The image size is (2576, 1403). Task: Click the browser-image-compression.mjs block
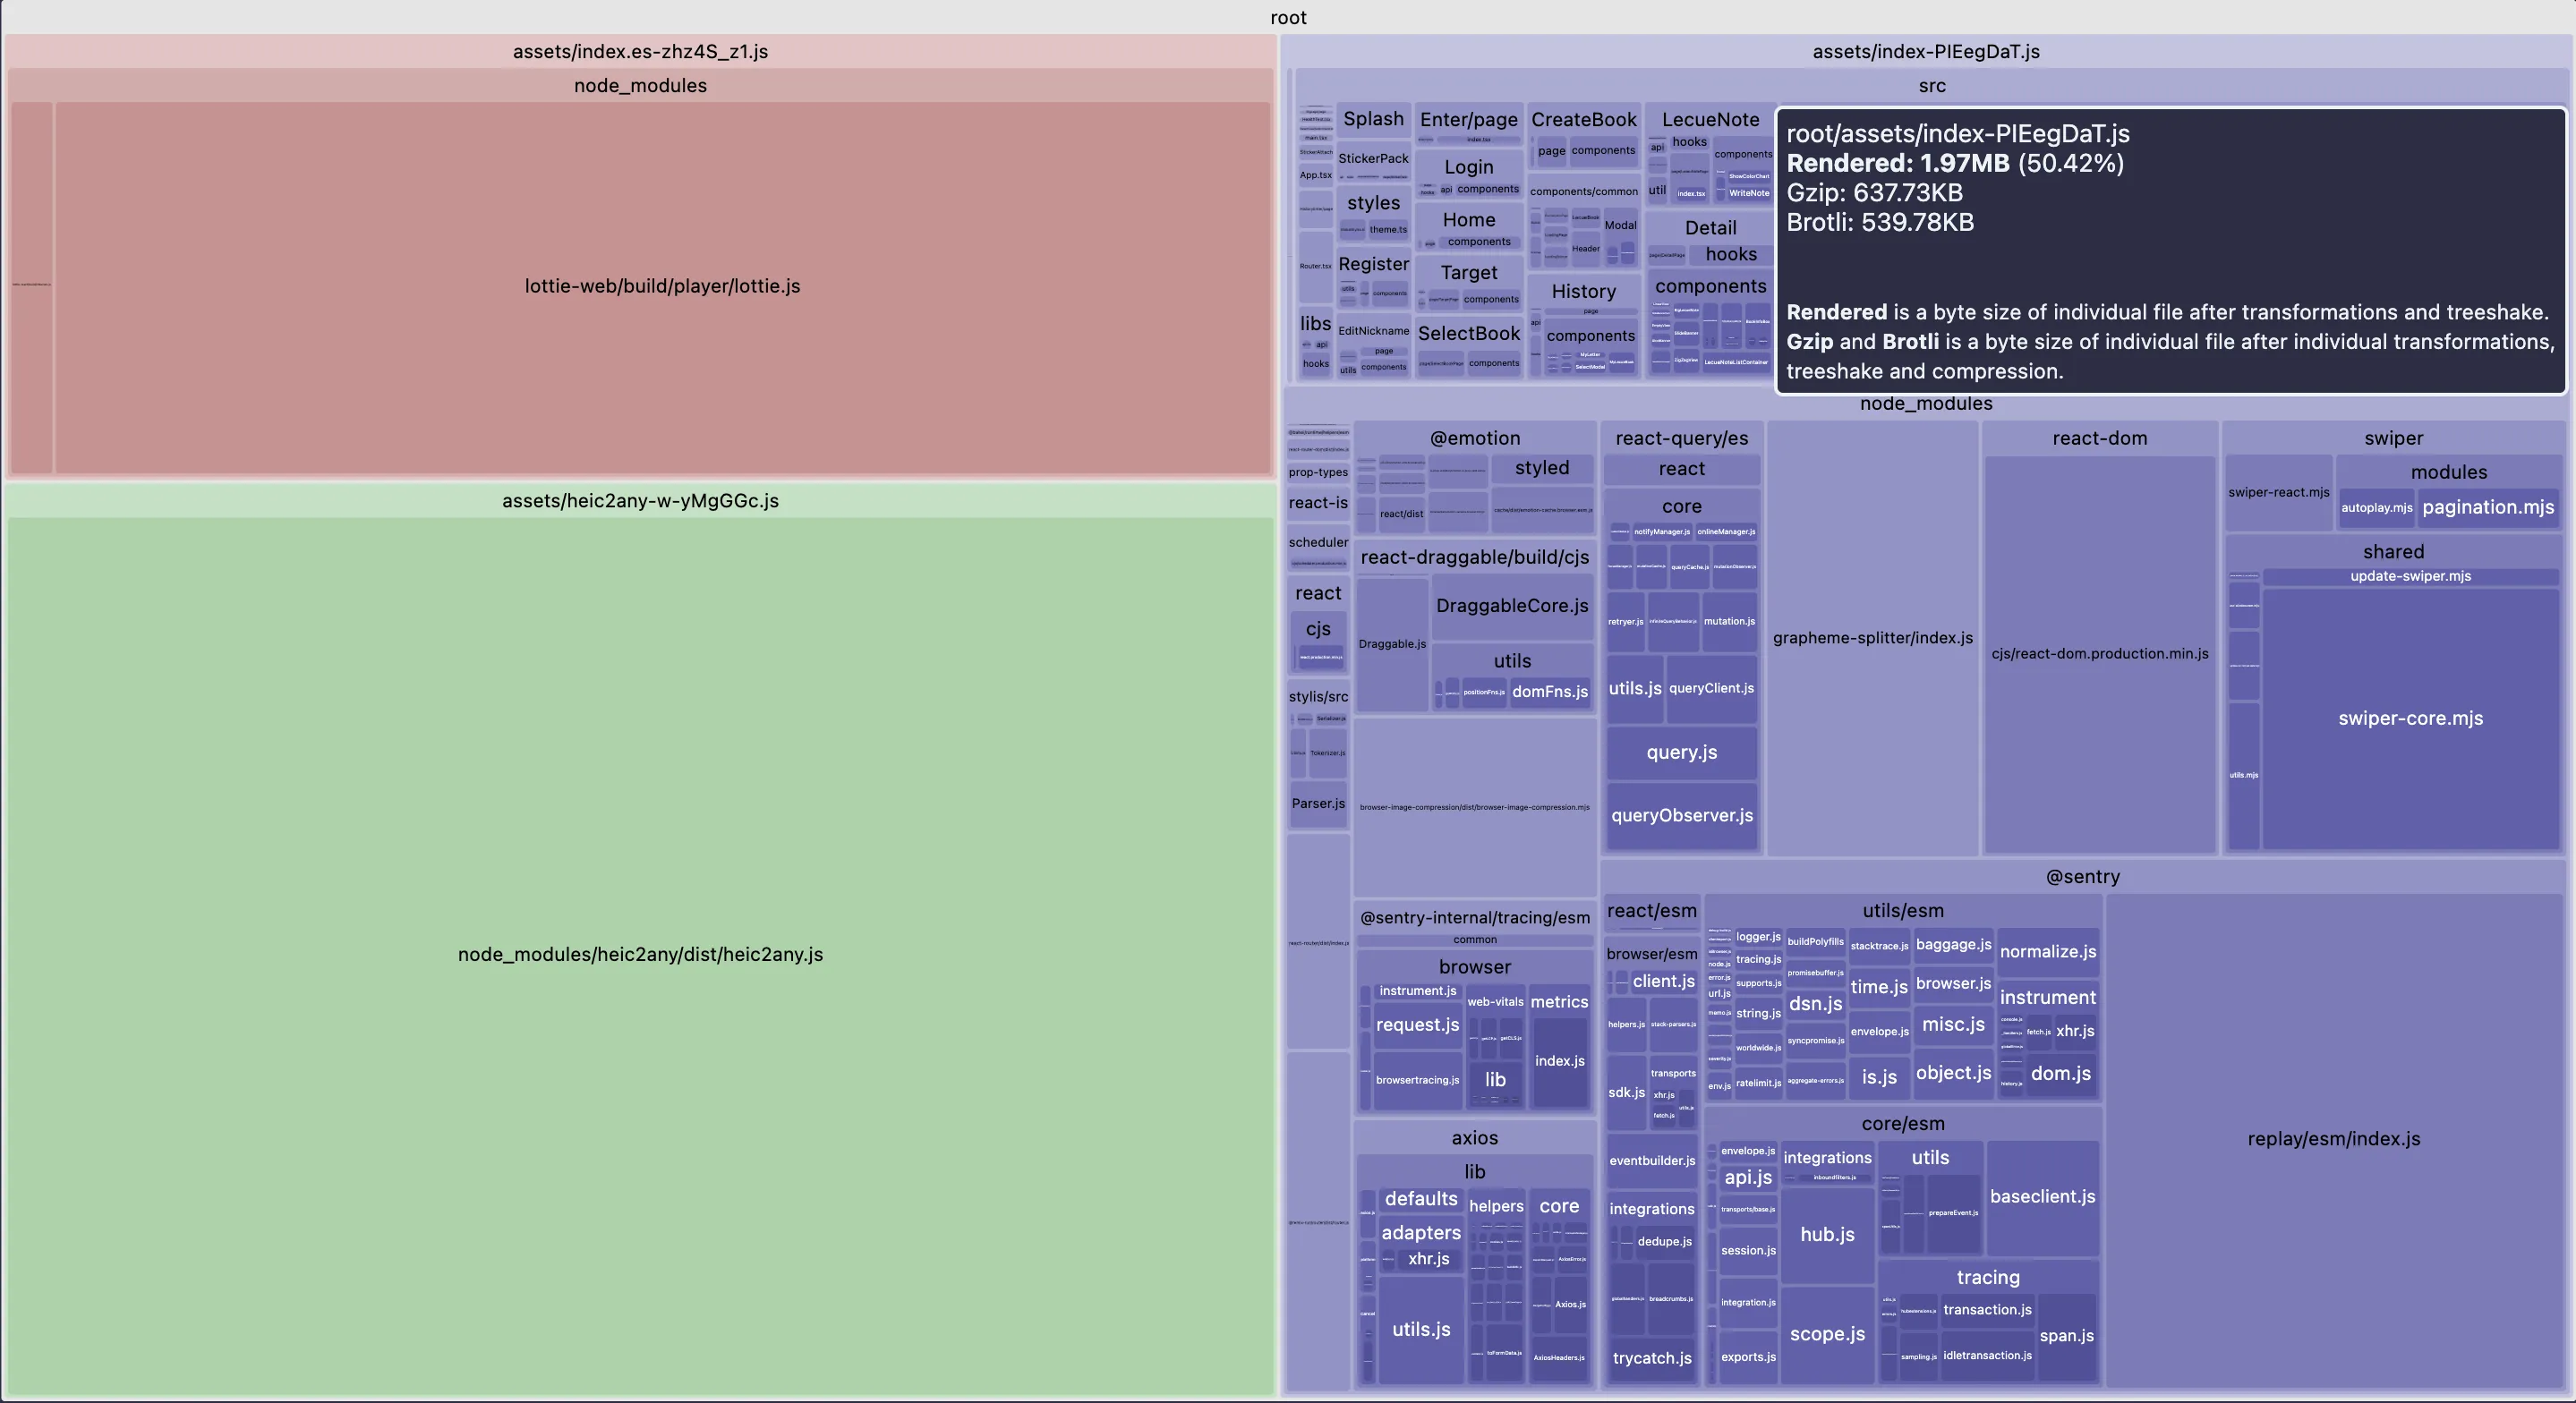[1474, 807]
